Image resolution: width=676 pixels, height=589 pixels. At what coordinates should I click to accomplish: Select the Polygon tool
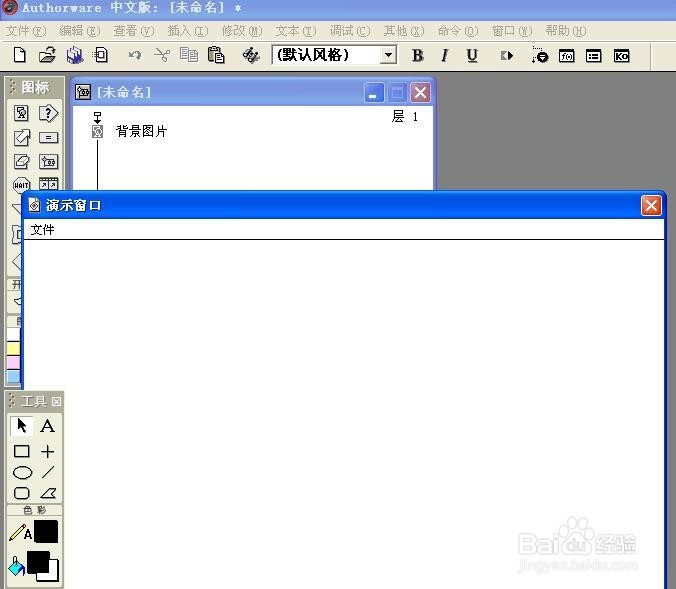coord(48,493)
